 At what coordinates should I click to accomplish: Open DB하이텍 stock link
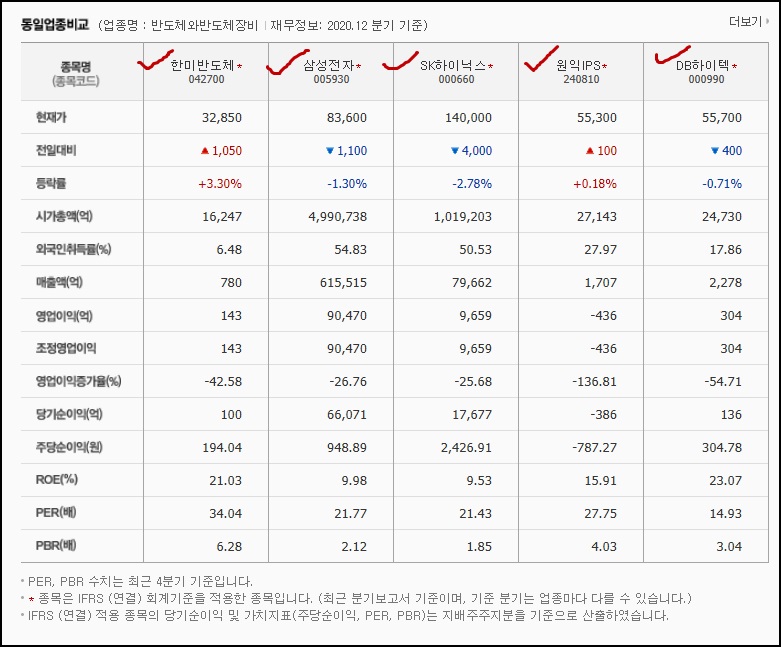[x=702, y=65]
